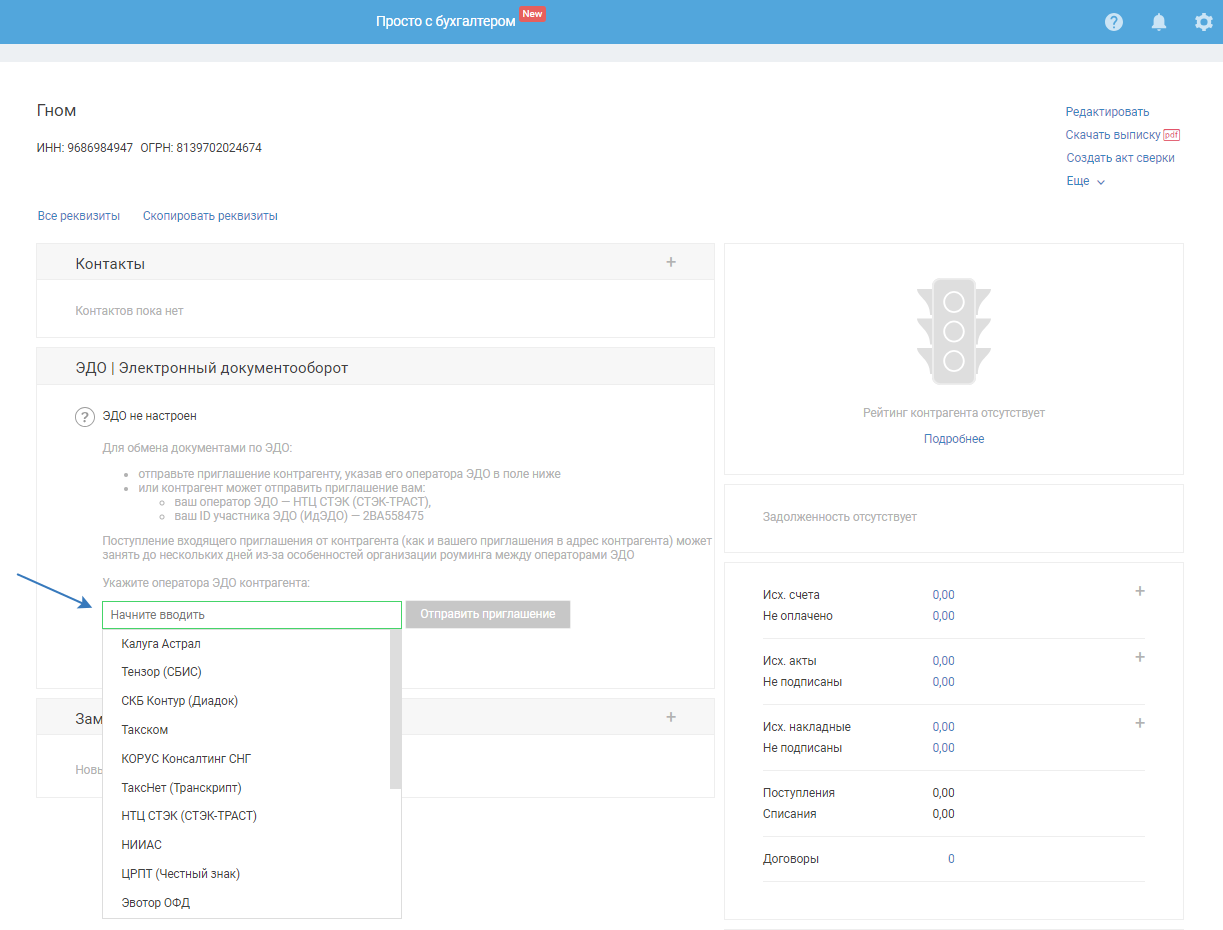
Task: Open Все реквизиты link
Action: [79, 216]
